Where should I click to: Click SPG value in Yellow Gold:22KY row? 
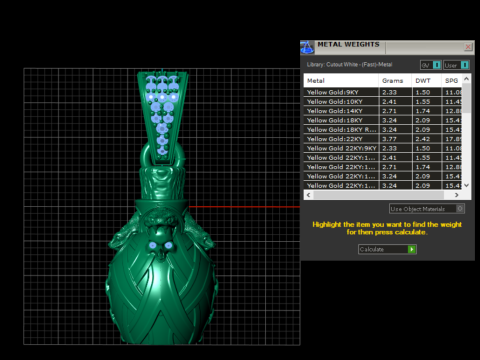pyautogui.click(x=453, y=139)
